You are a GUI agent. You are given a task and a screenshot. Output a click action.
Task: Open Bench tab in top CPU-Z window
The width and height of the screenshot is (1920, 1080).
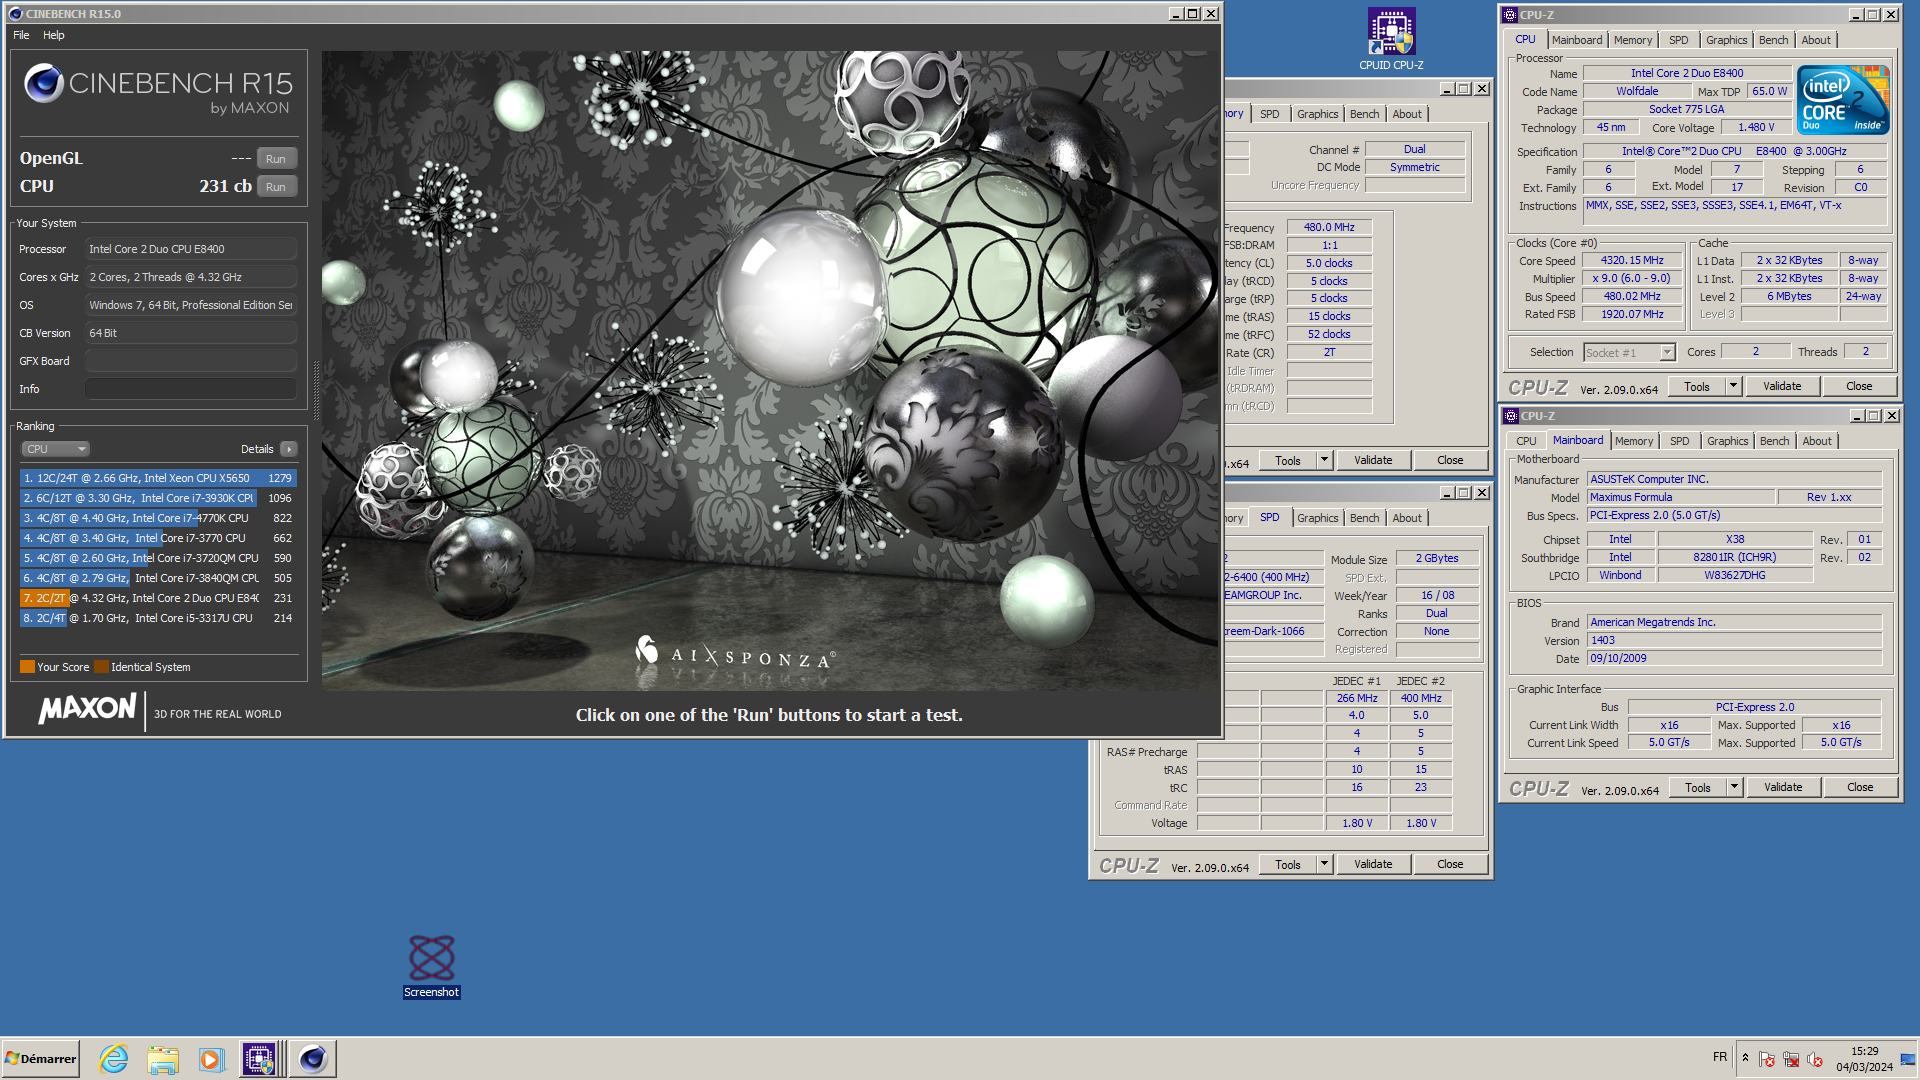coord(1774,40)
